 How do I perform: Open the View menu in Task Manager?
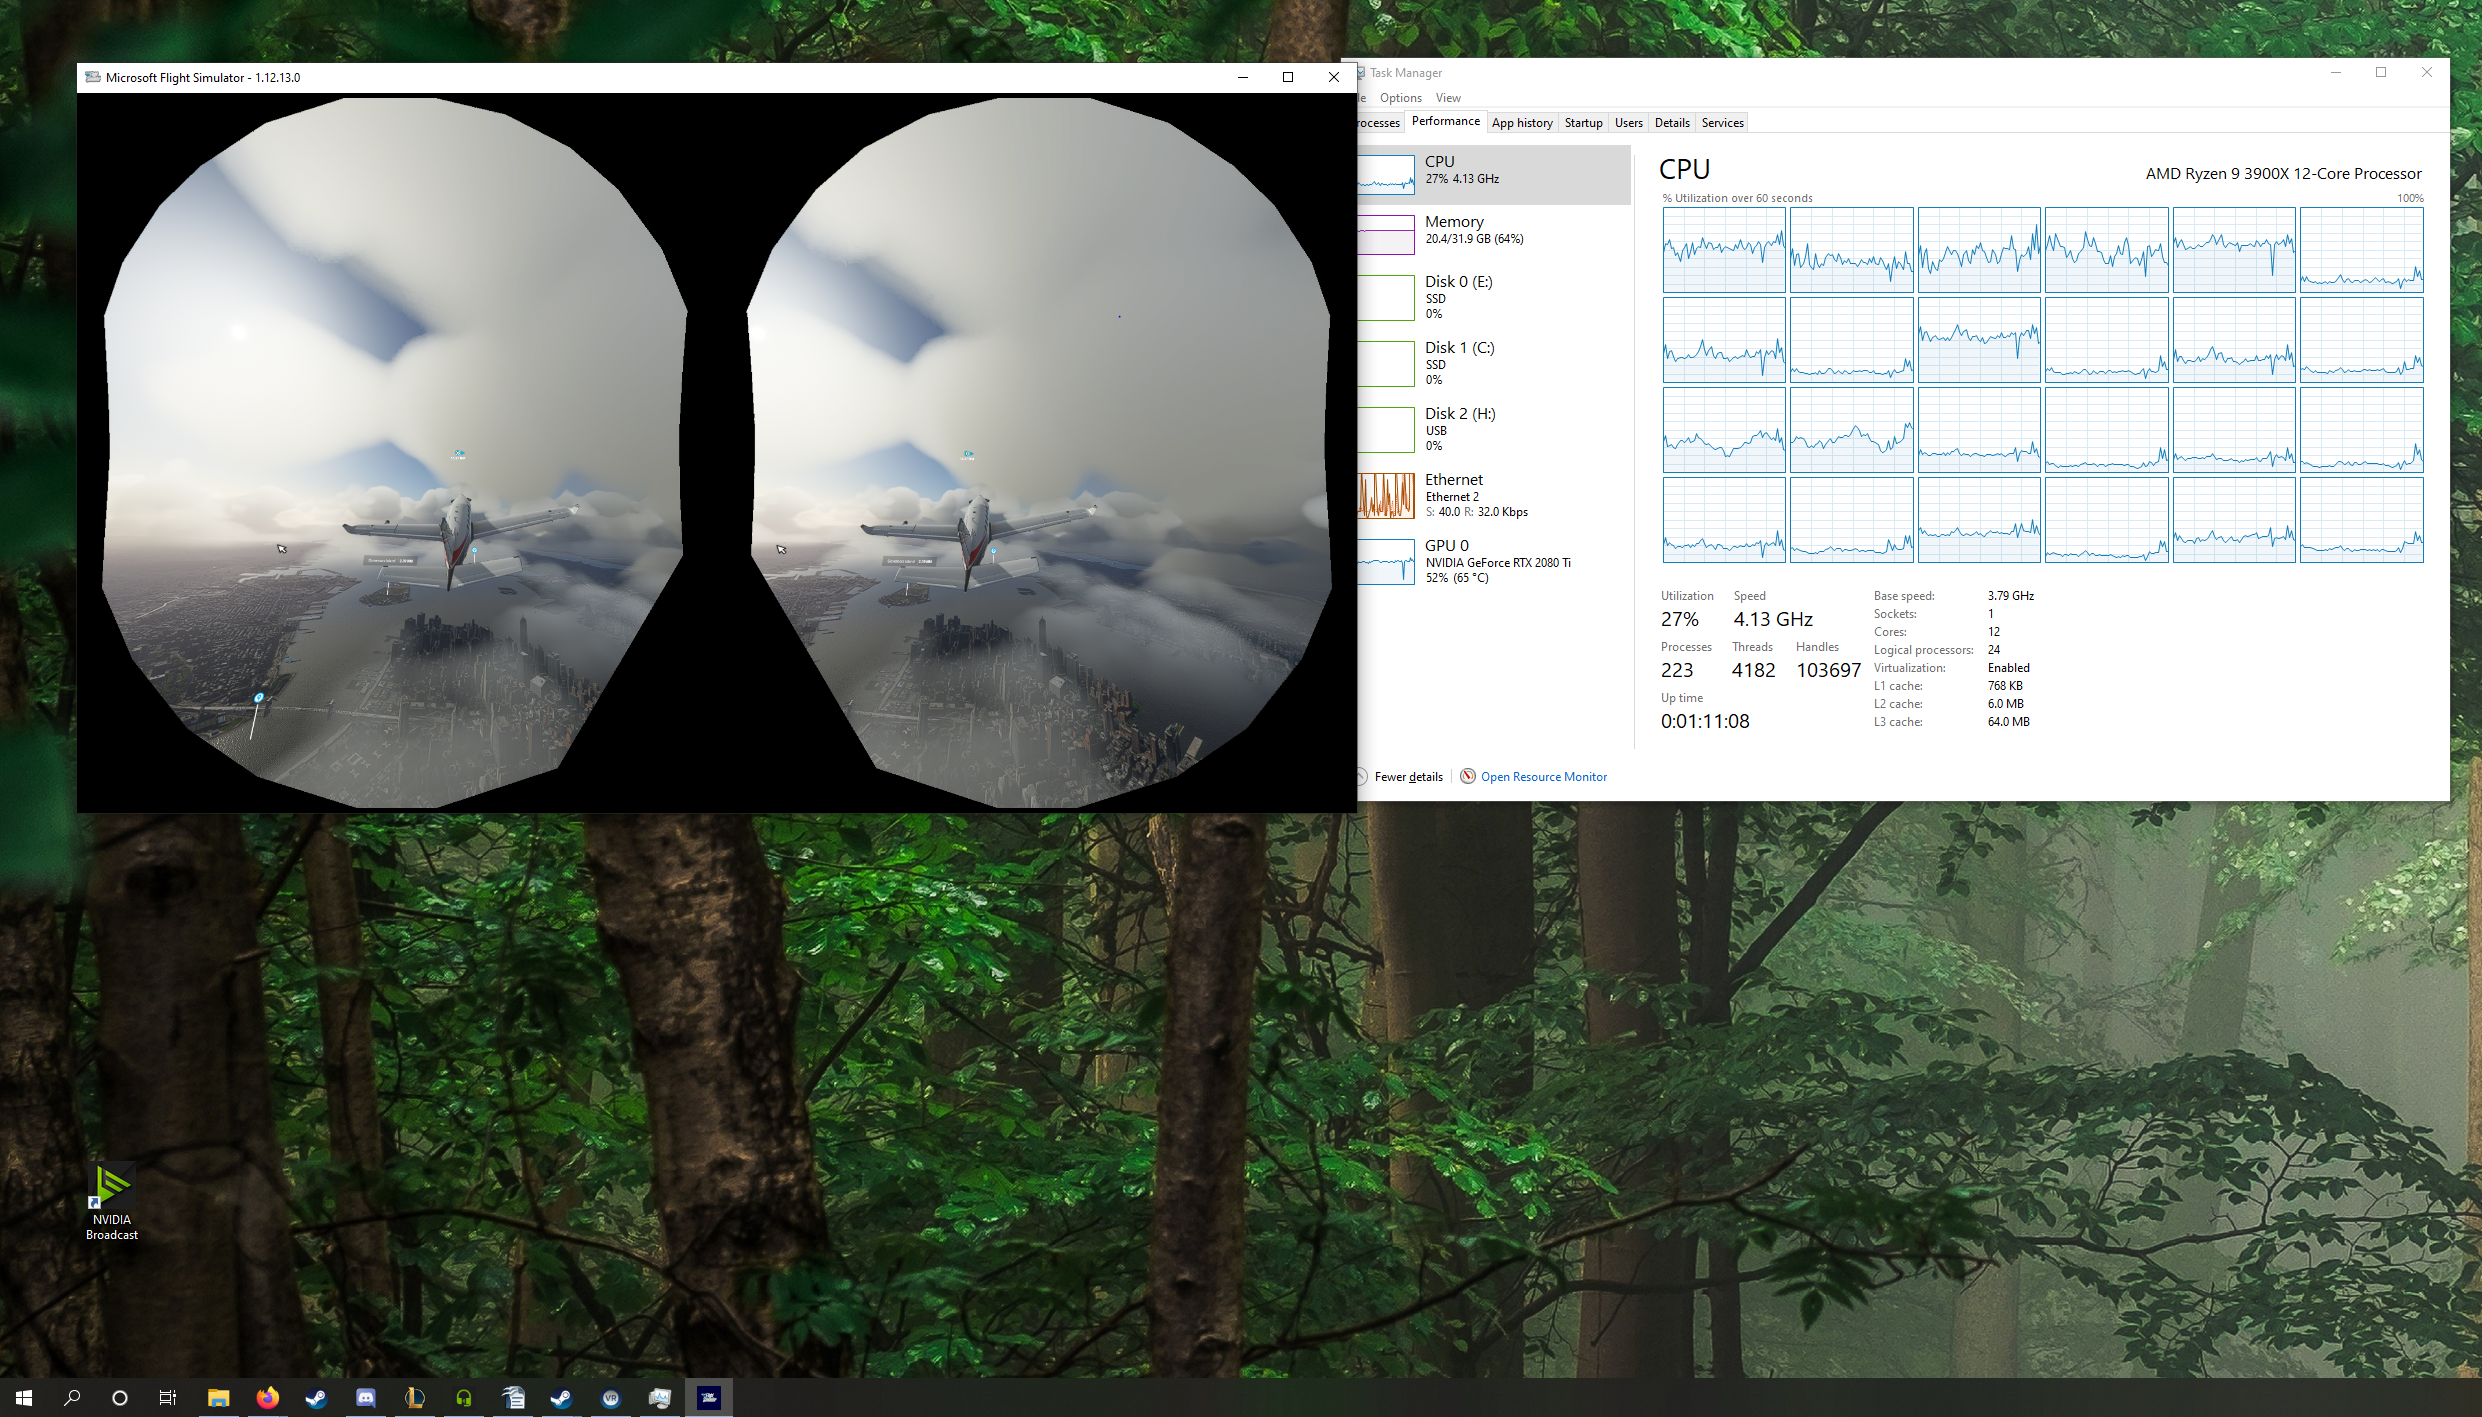[x=1447, y=98]
